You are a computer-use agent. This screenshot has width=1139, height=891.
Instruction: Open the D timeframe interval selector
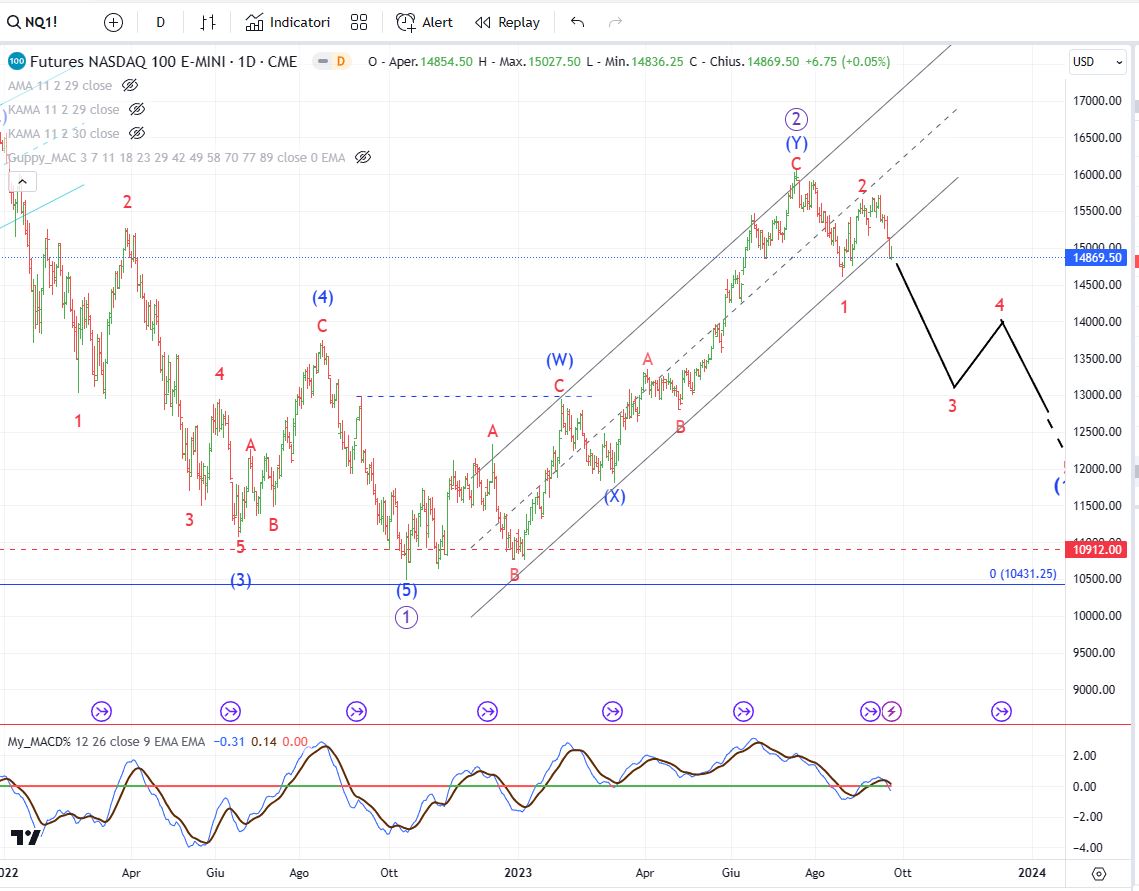[x=161, y=23]
